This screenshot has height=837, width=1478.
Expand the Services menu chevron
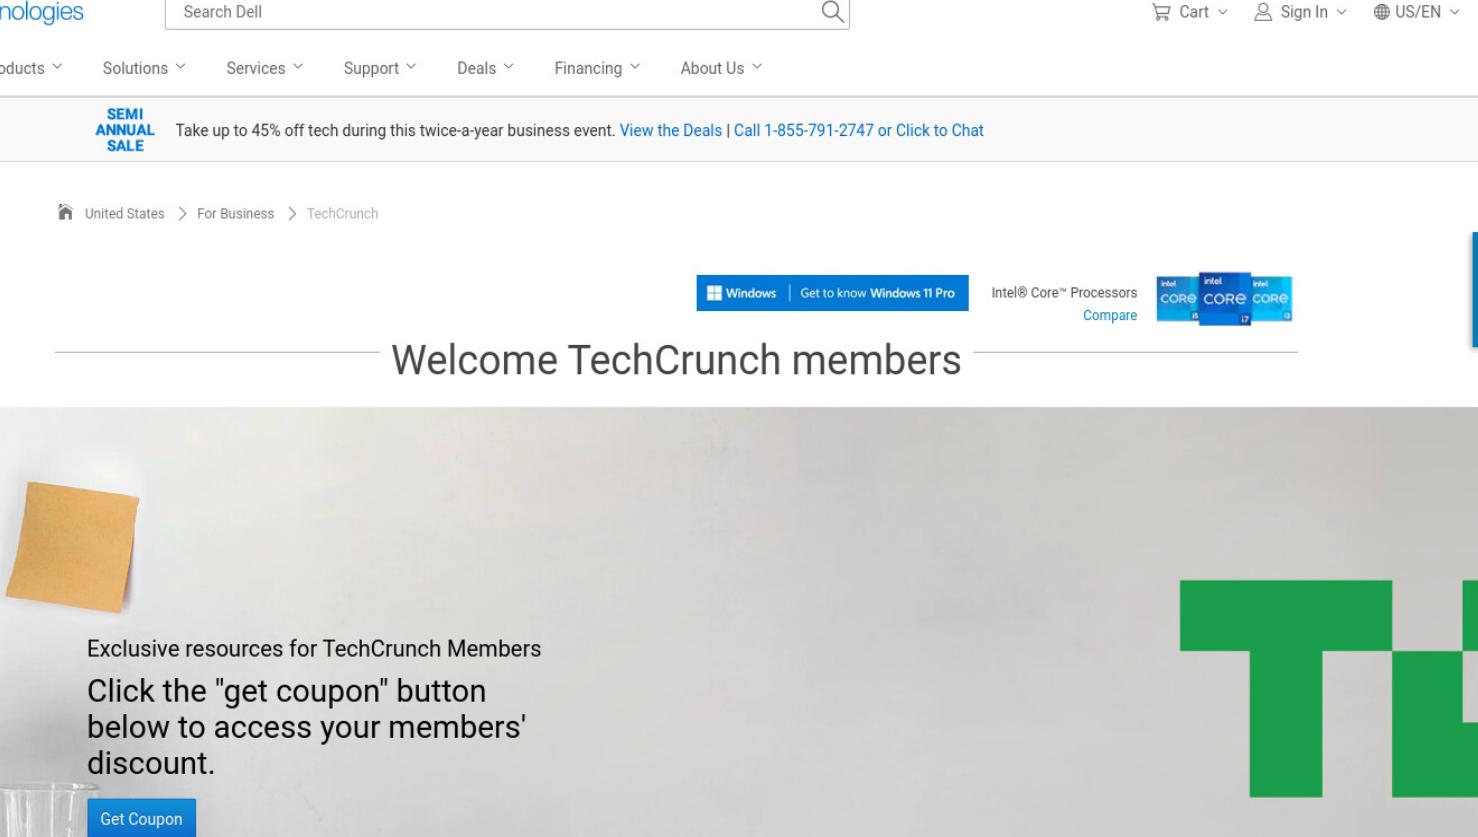(298, 67)
